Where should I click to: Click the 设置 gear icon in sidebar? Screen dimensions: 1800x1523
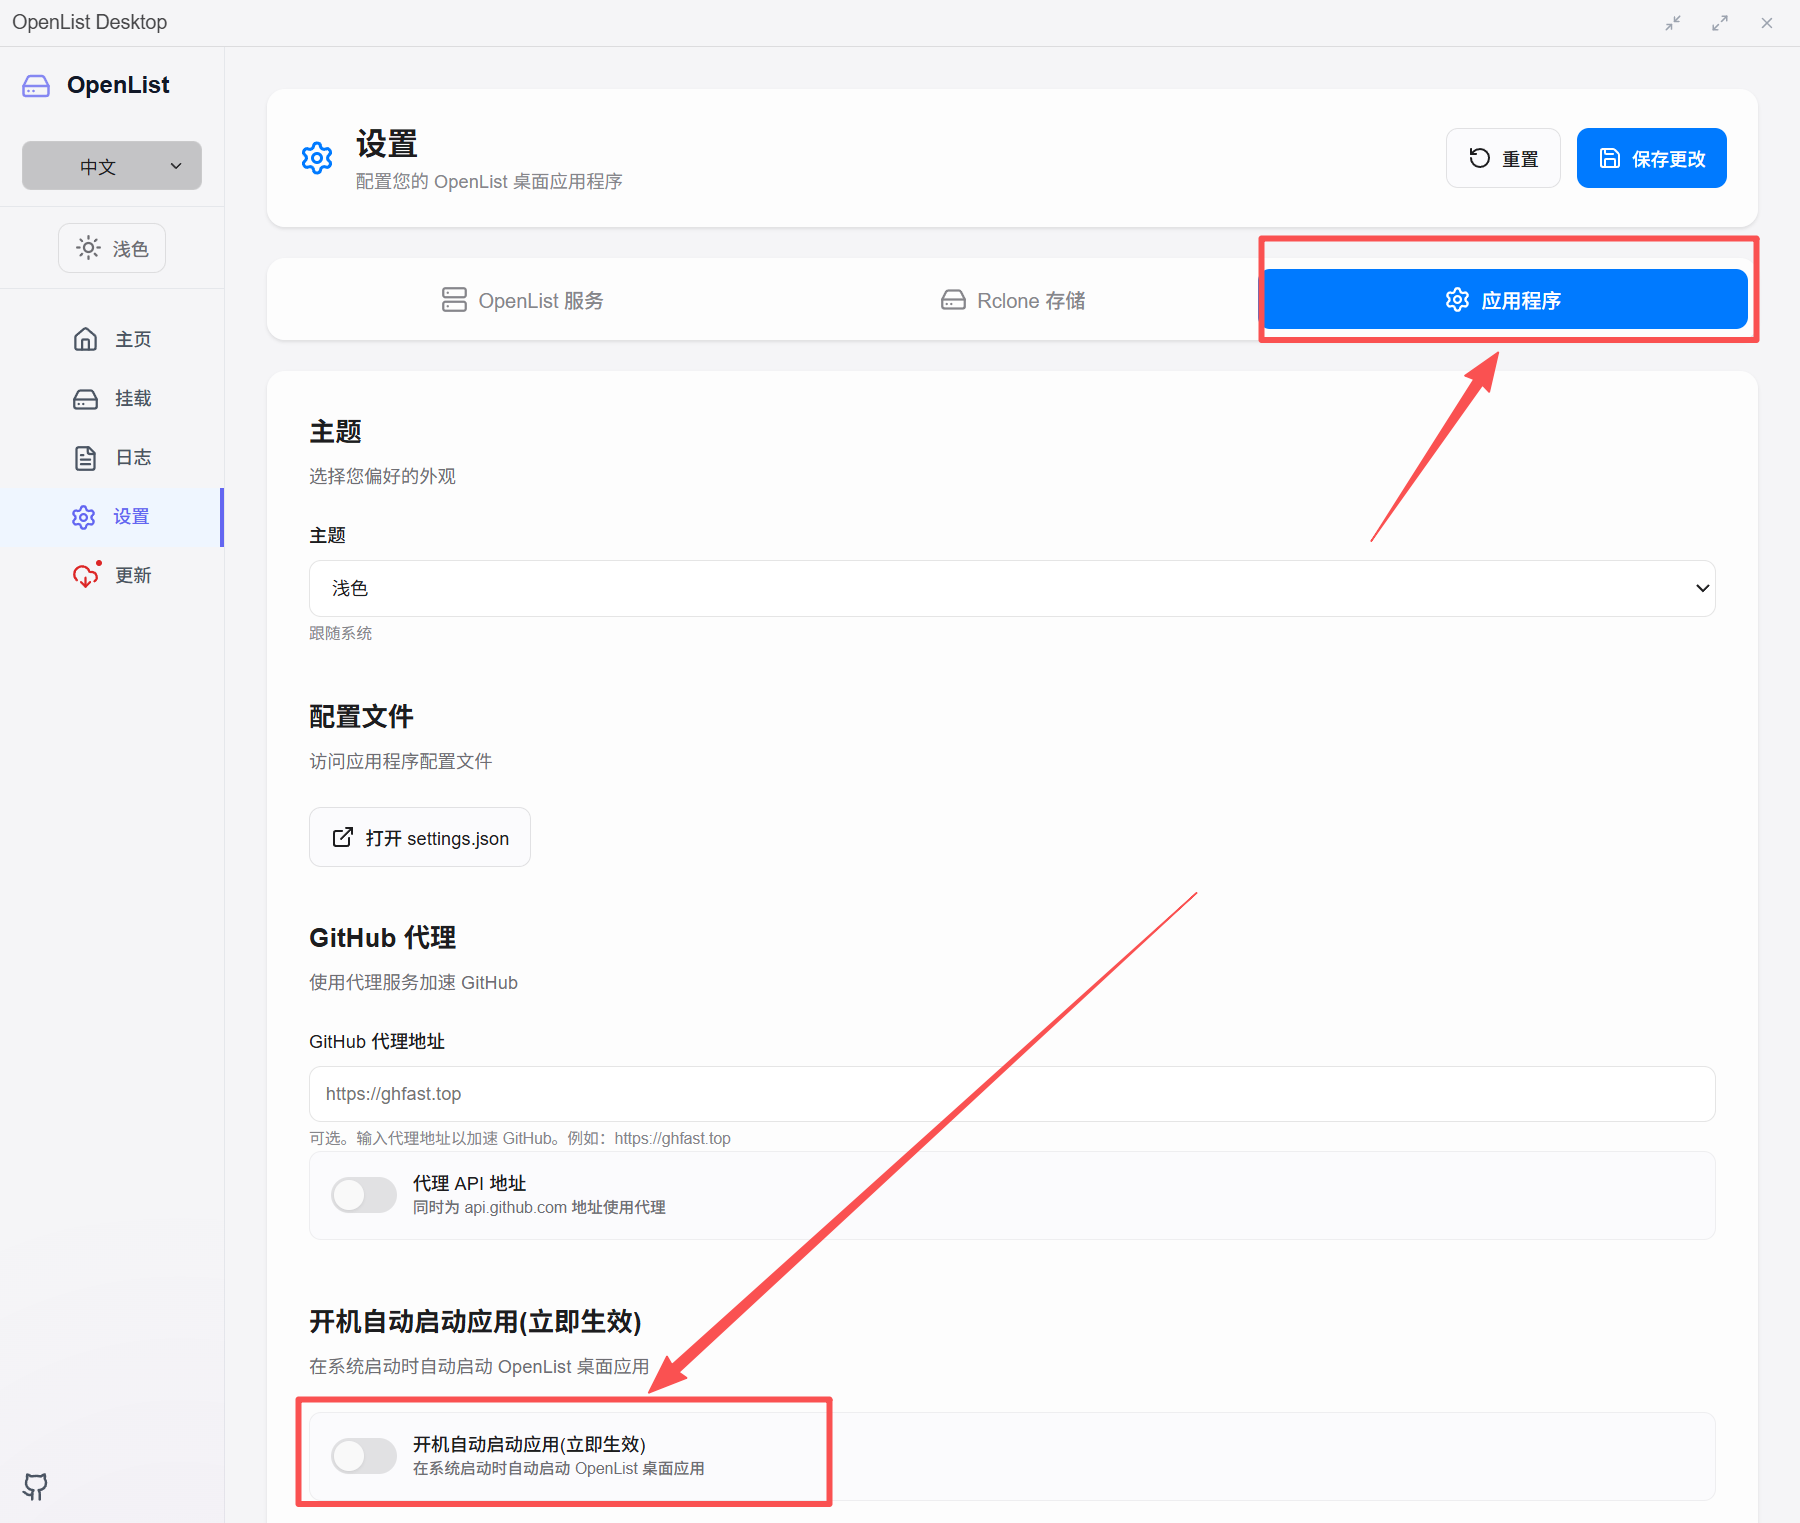(84, 517)
